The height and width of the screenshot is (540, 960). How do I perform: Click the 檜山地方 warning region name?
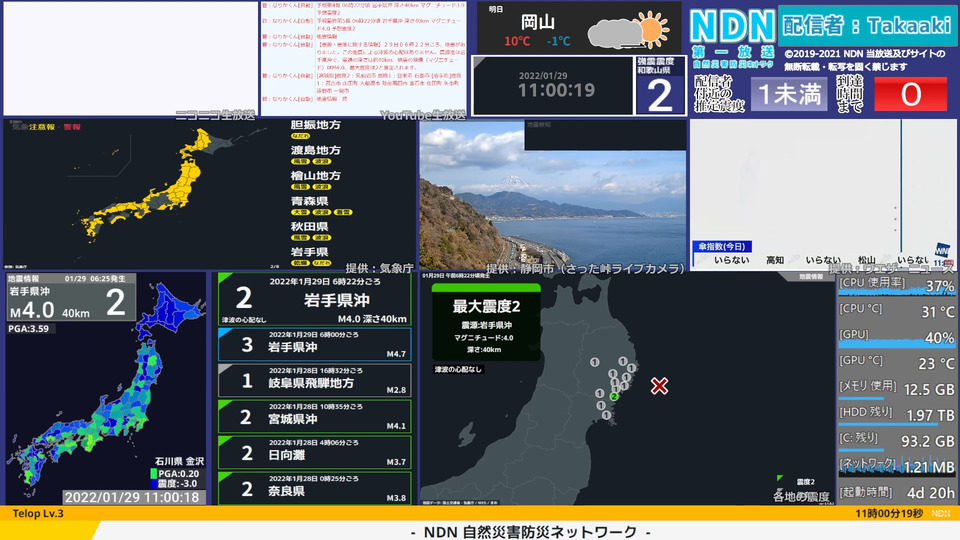click(x=315, y=176)
